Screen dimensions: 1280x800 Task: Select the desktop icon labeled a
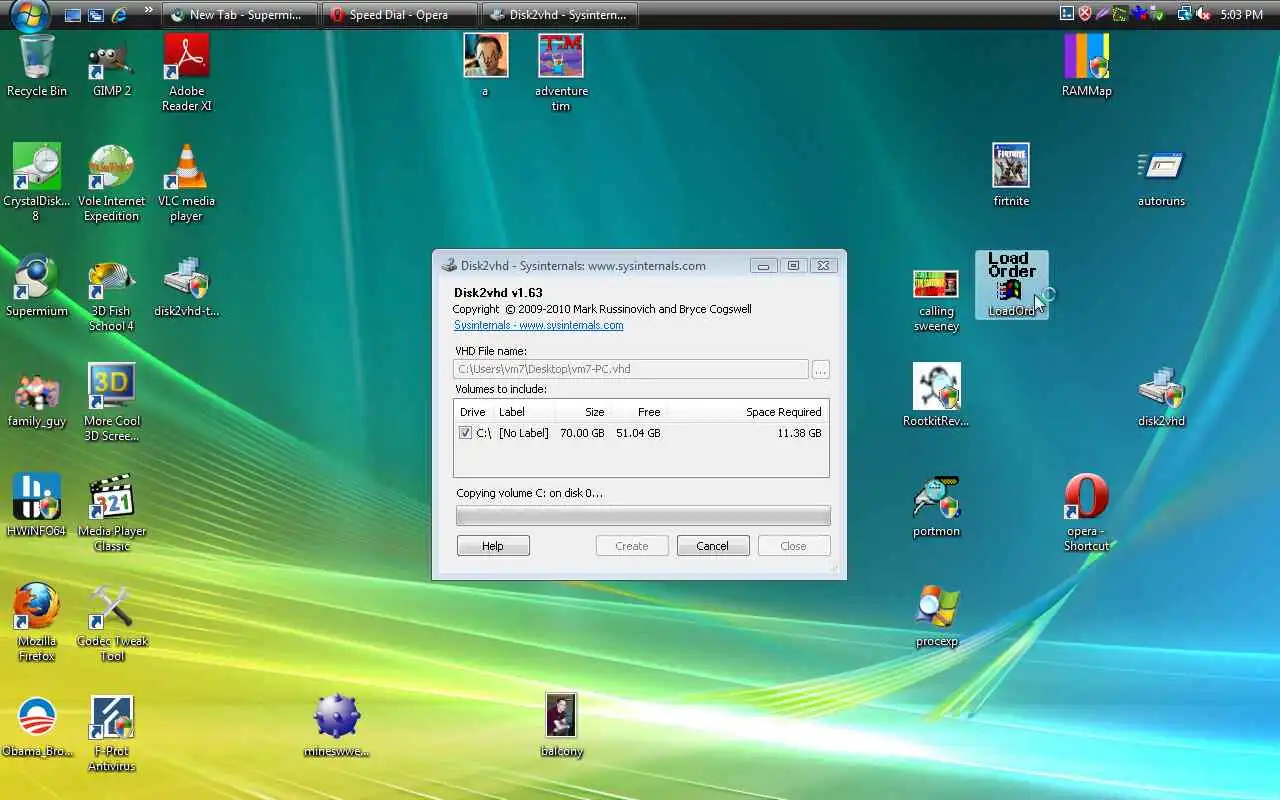click(486, 66)
